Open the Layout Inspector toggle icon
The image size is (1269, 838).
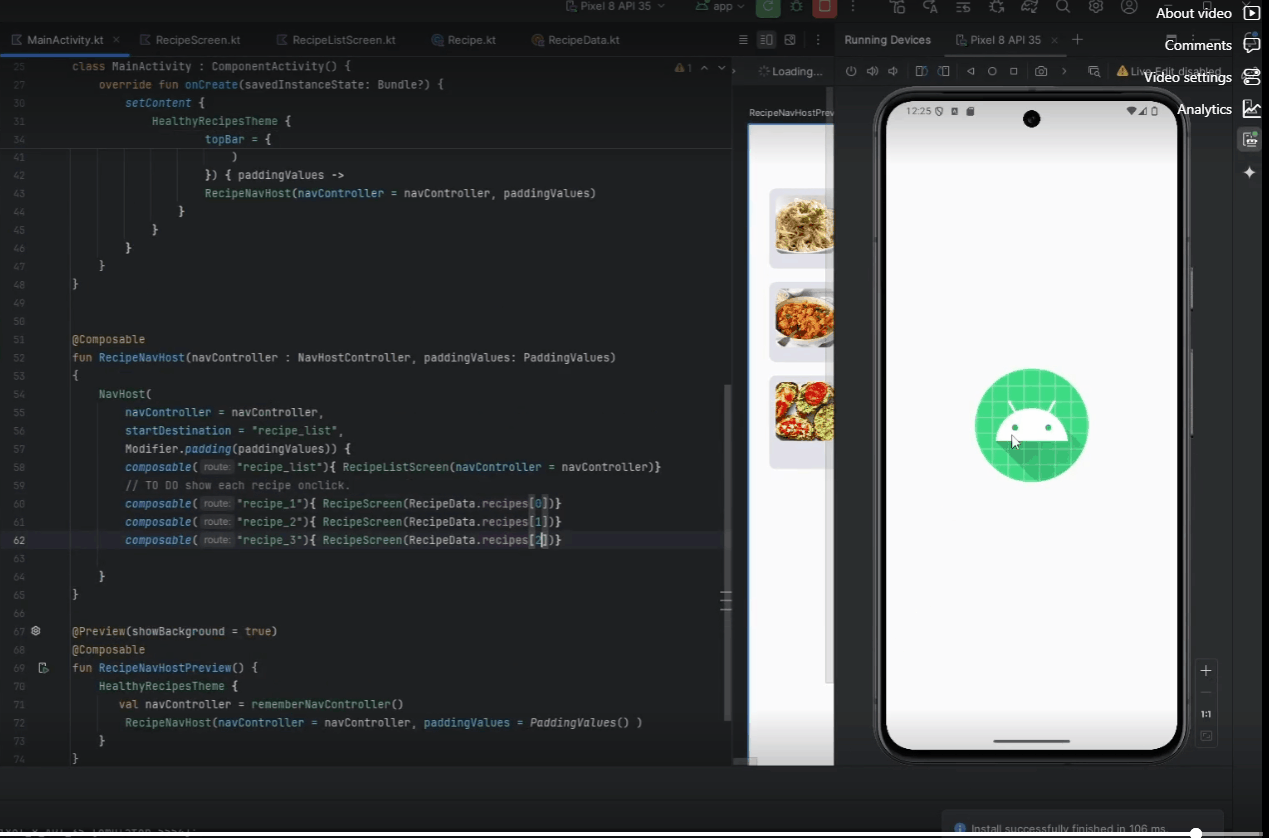[1094, 72]
